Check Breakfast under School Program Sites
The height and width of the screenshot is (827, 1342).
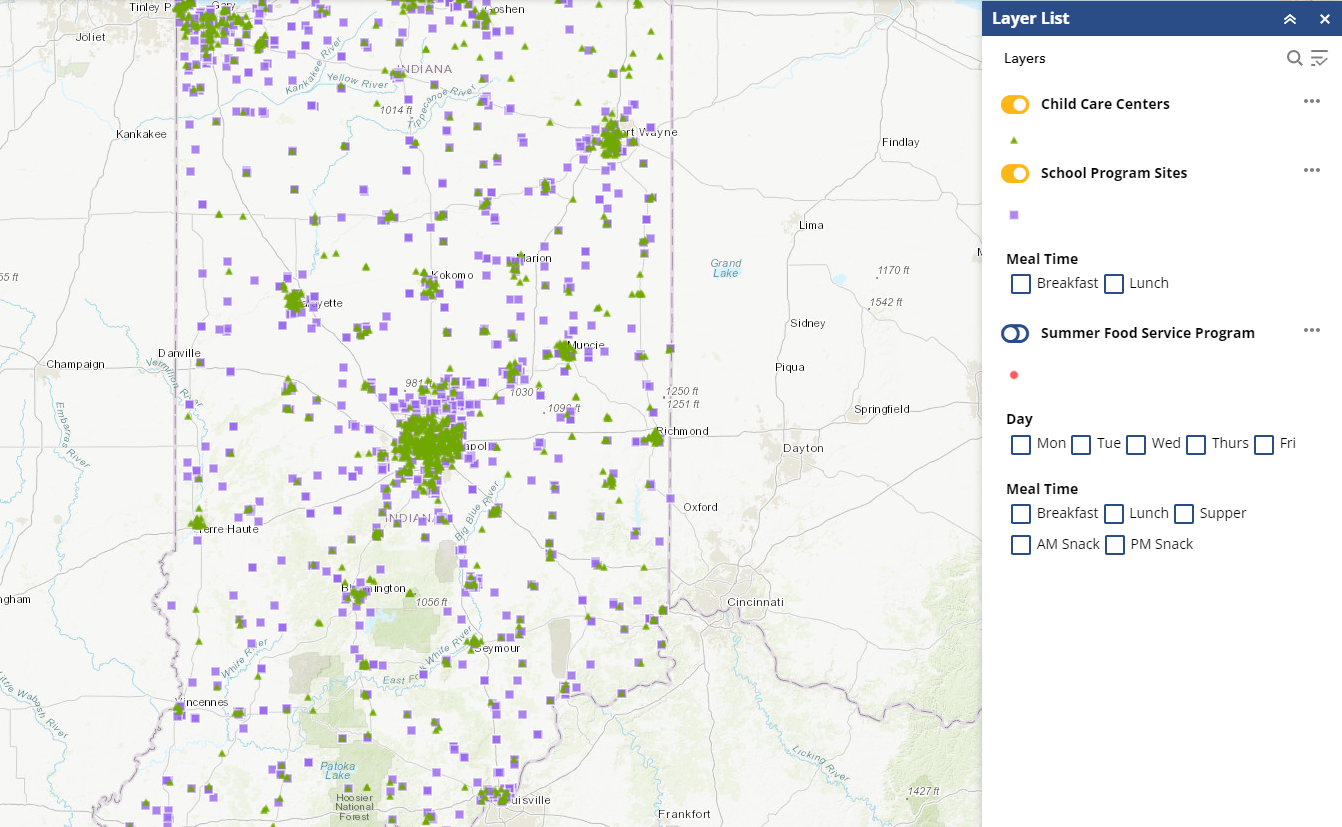click(x=1021, y=284)
